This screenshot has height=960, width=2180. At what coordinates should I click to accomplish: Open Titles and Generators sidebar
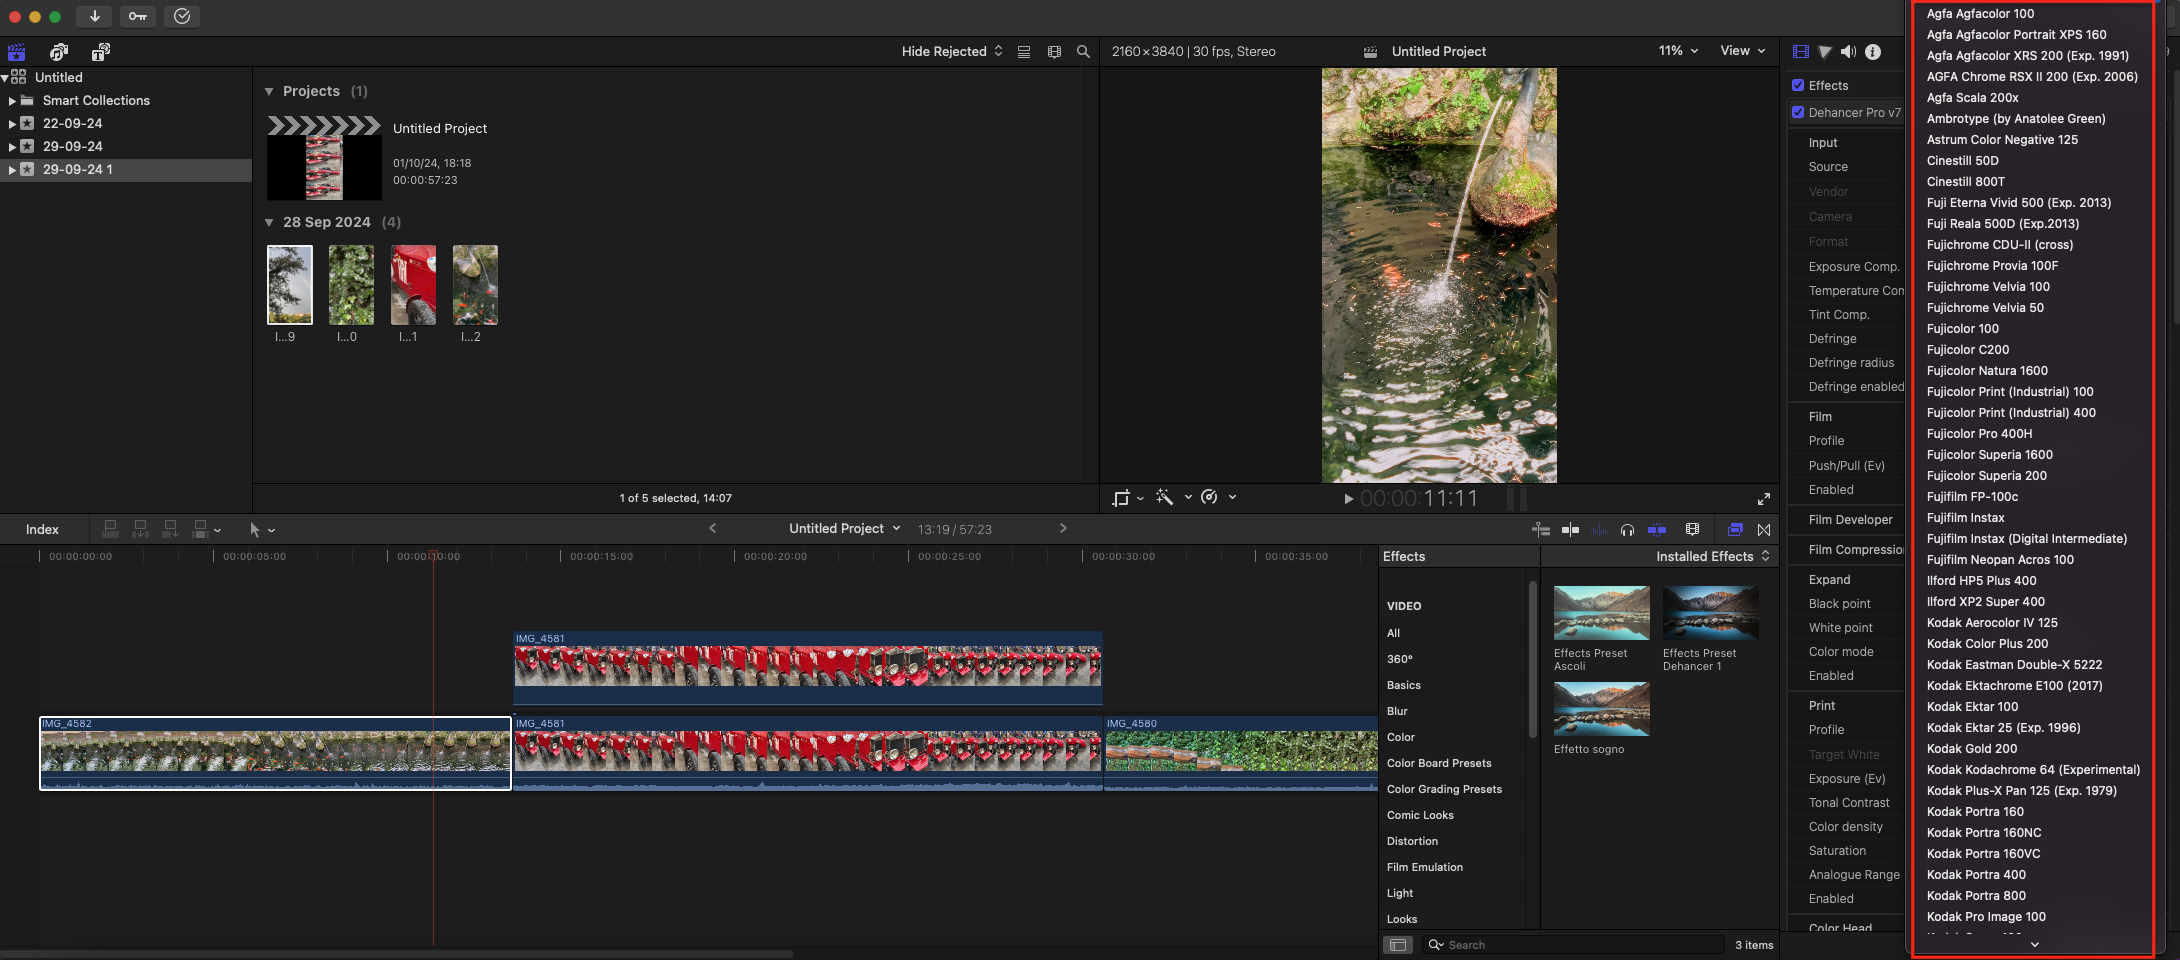[x=101, y=52]
